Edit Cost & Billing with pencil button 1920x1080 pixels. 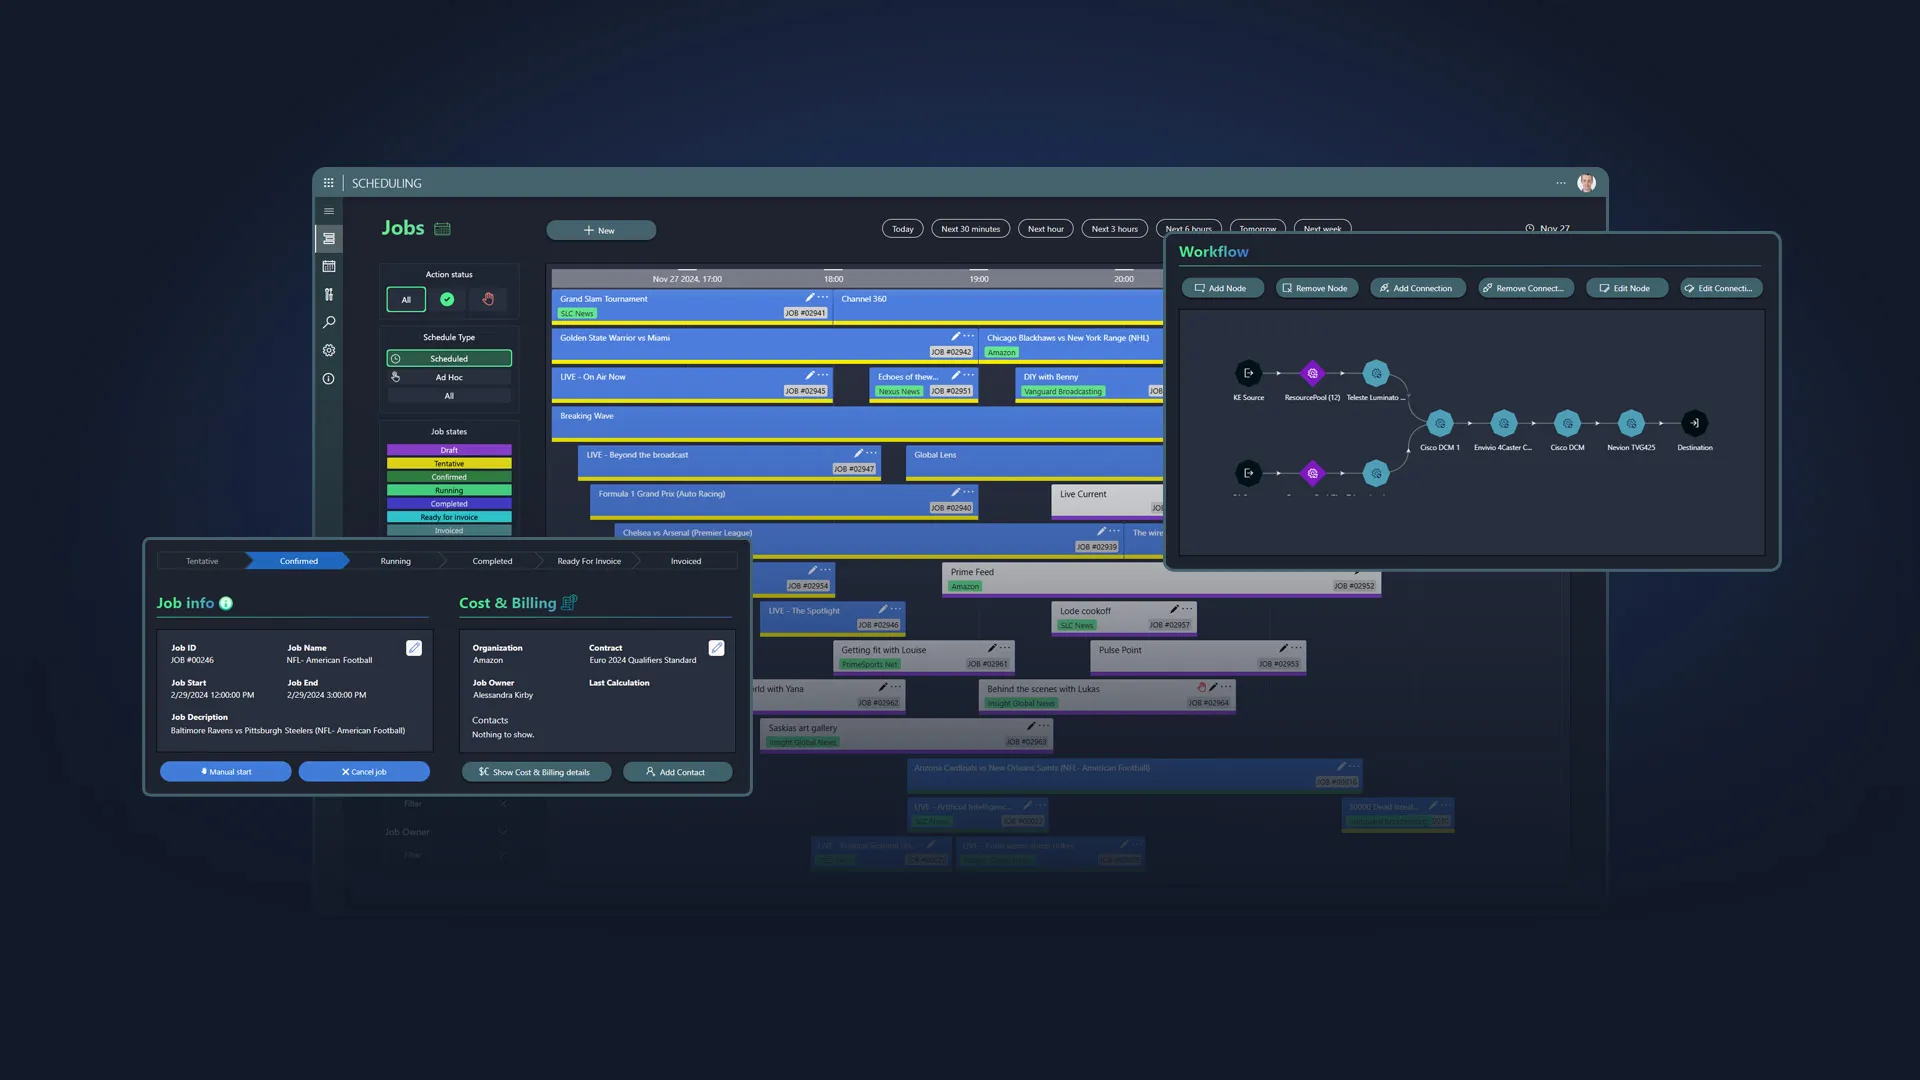716,648
